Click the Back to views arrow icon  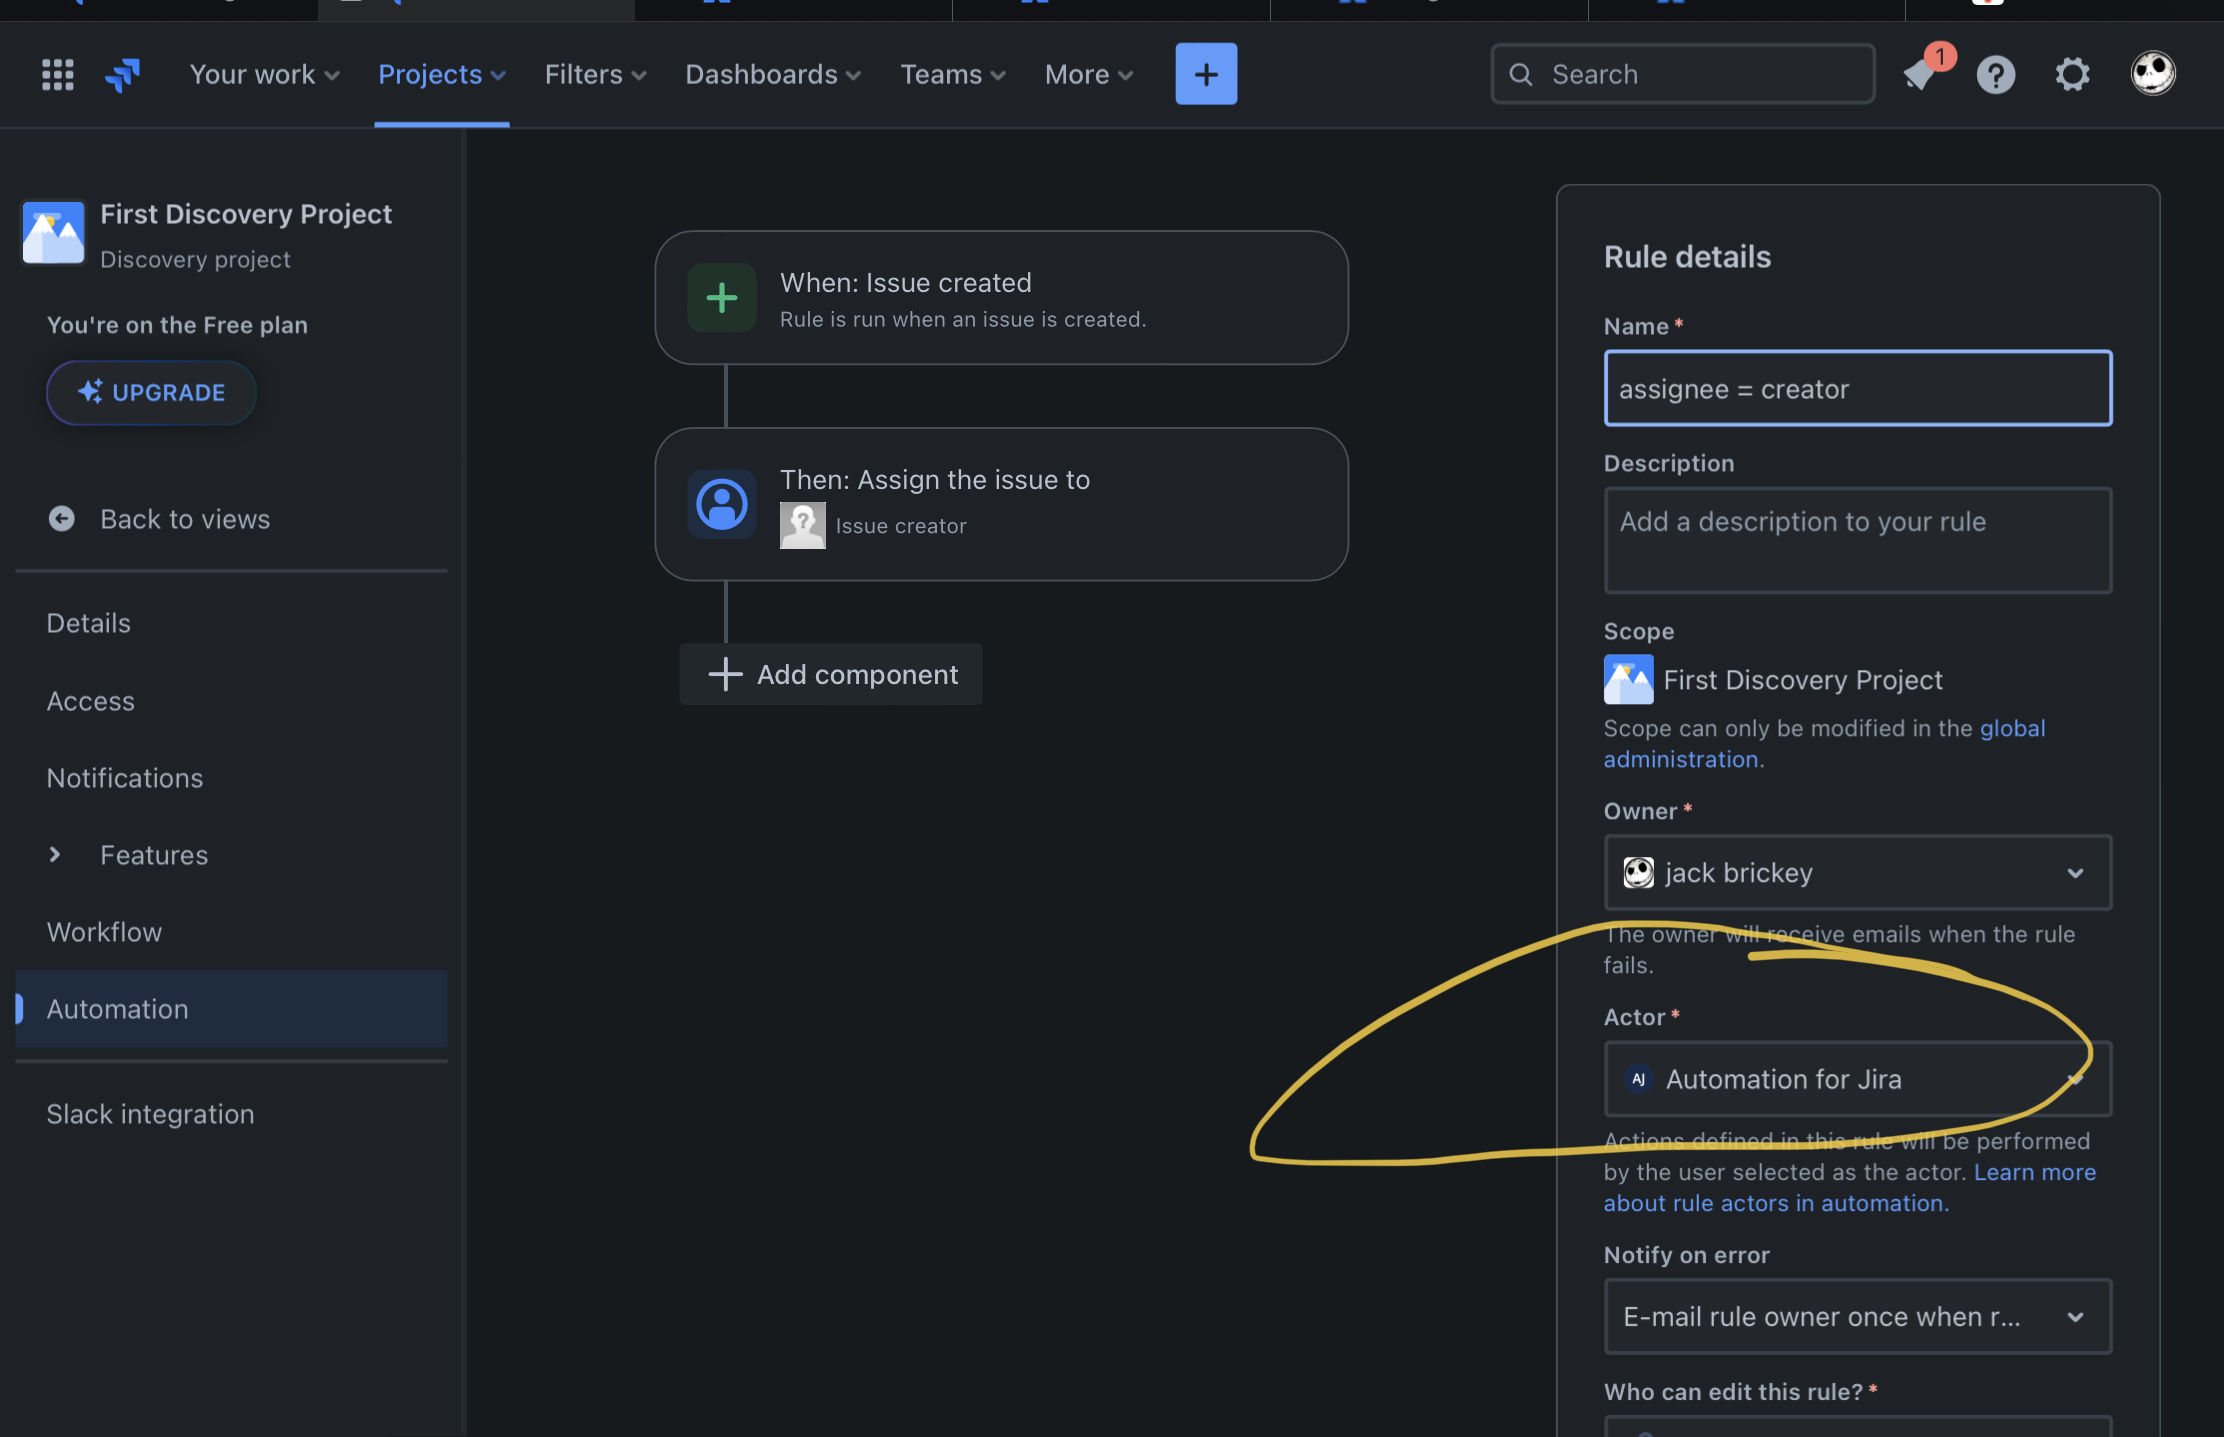(x=62, y=519)
